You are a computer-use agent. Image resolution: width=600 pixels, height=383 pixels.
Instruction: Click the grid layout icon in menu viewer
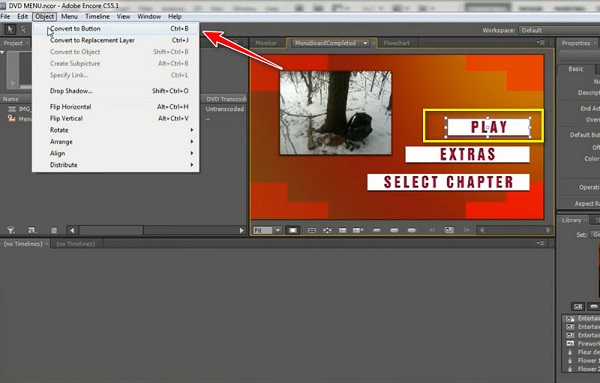(342, 230)
